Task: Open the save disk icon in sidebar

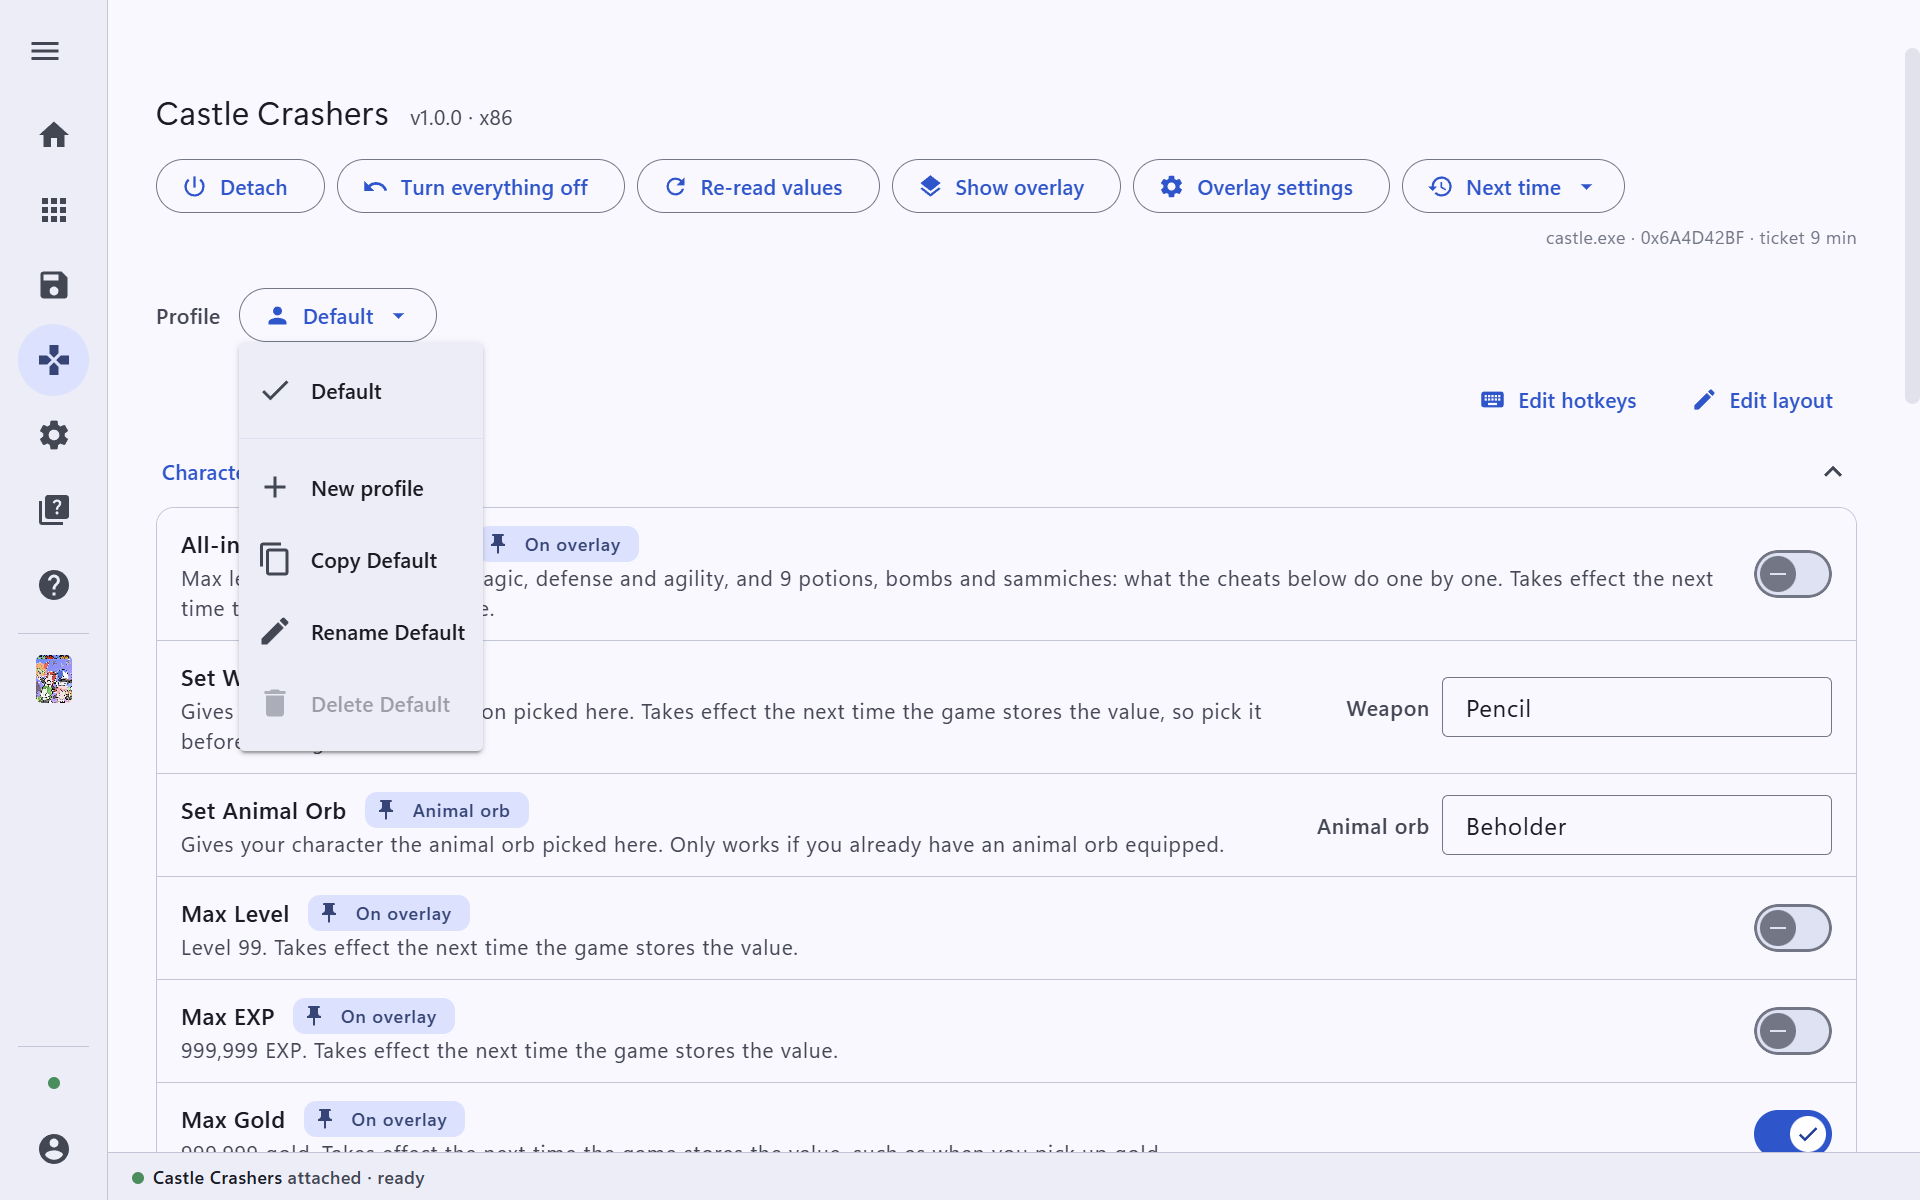Action: [x=54, y=285]
